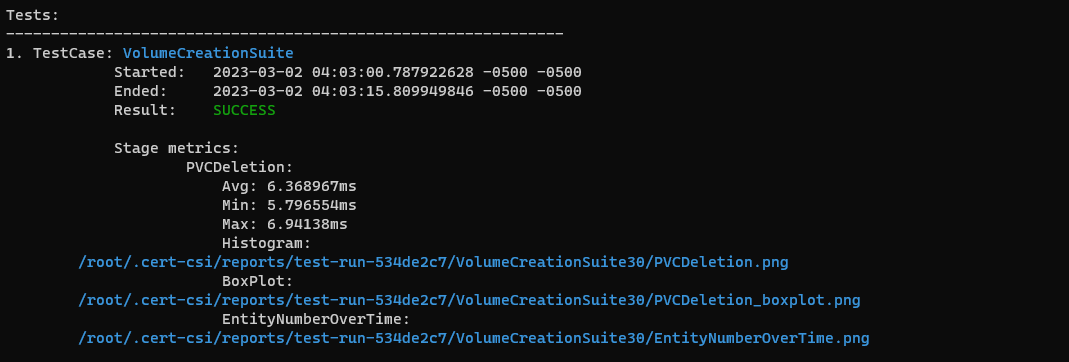1069x362 pixels.
Task: Click the Result label
Action: pyautogui.click(x=145, y=110)
